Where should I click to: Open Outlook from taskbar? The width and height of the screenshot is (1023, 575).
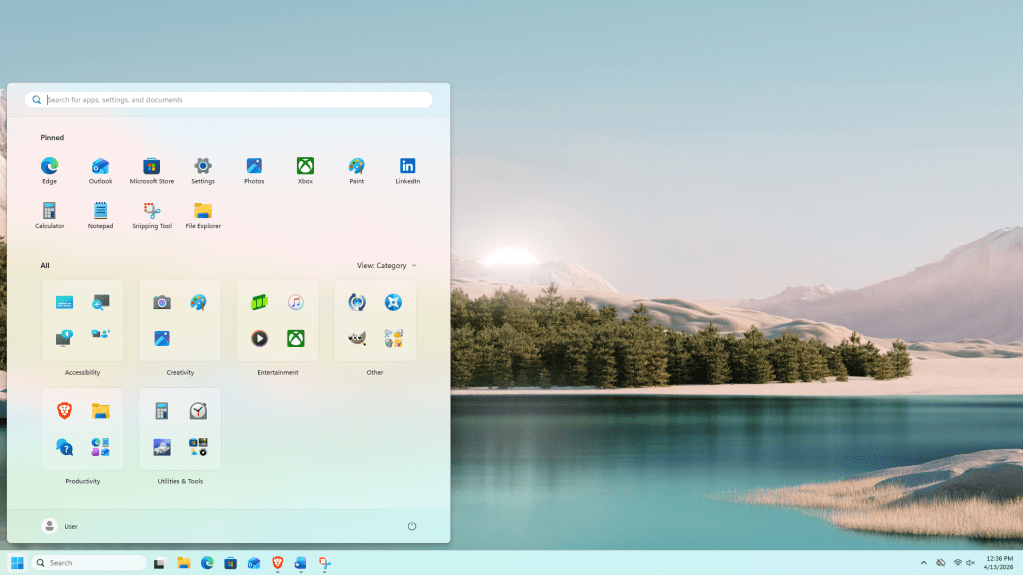coord(254,563)
